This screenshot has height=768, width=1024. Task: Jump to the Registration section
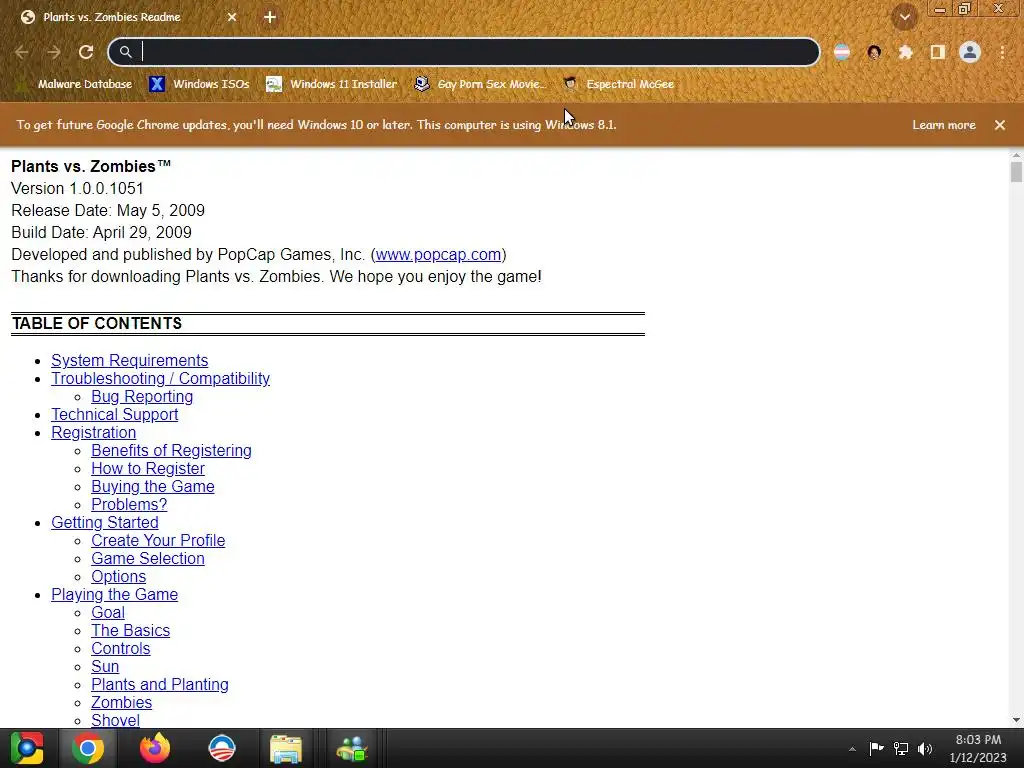click(x=93, y=432)
